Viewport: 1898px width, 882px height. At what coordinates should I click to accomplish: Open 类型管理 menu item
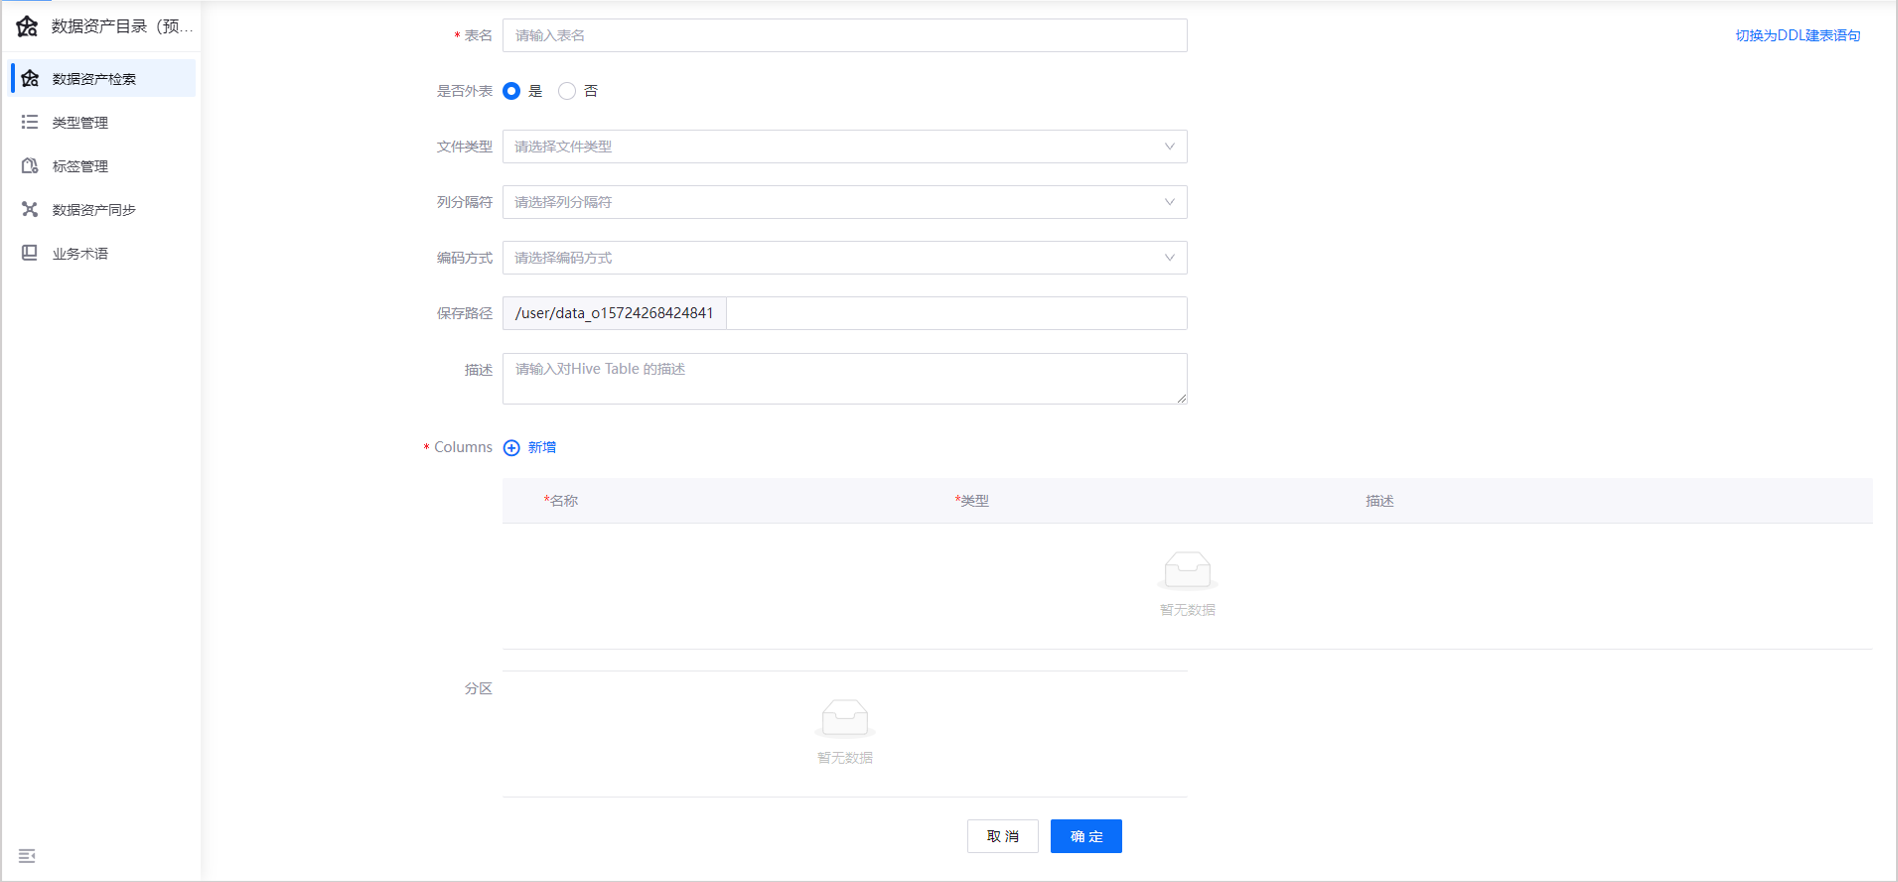click(x=103, y=122)
